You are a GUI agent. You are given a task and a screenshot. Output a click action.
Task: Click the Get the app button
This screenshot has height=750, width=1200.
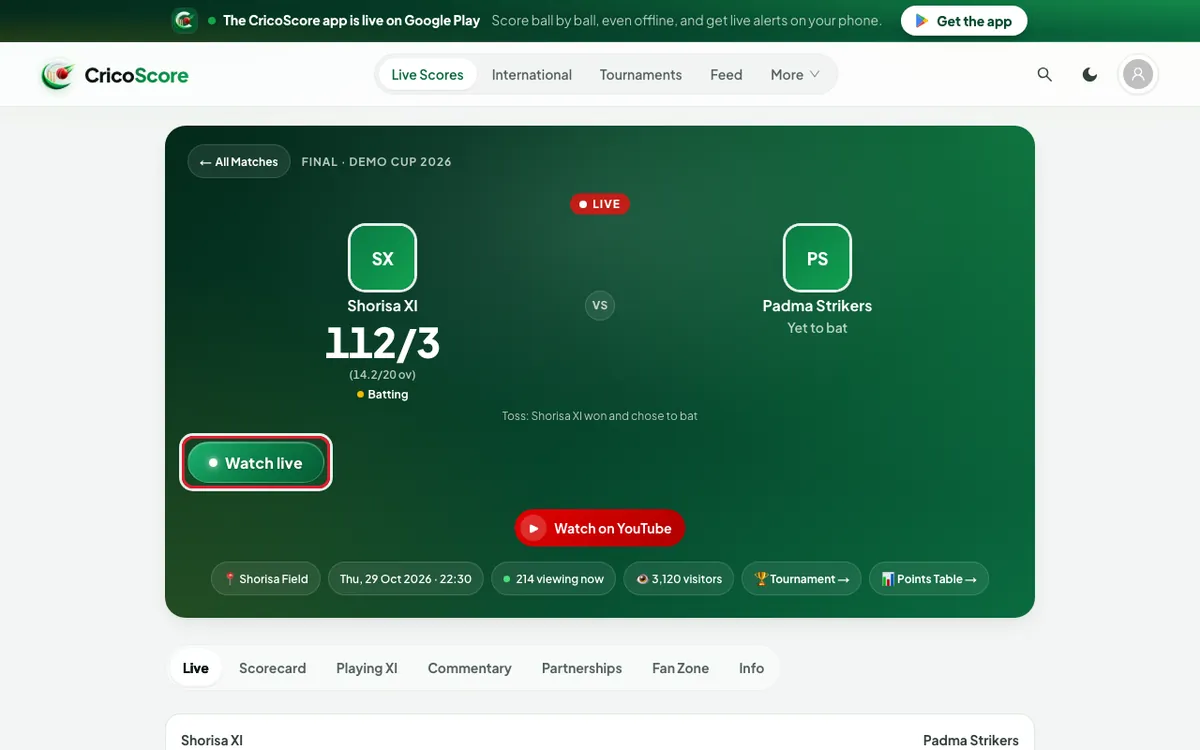[x=964, y=21]
